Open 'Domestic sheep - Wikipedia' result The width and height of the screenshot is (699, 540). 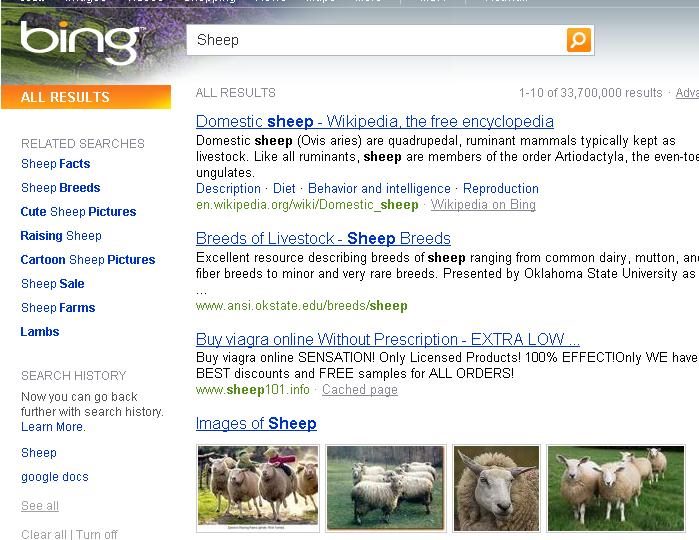coord(374,121)
